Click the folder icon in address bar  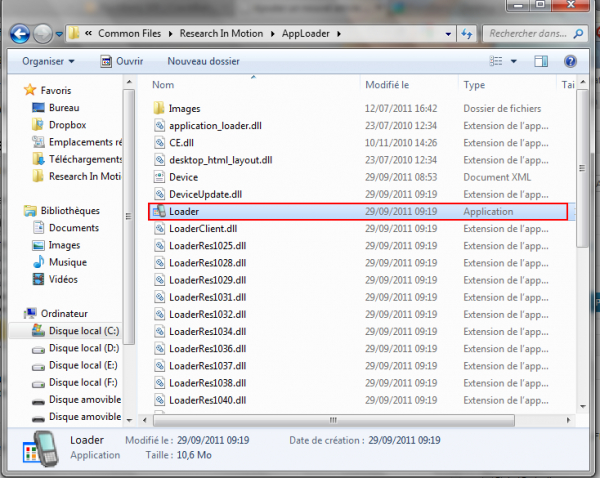[x=74, y=34]
